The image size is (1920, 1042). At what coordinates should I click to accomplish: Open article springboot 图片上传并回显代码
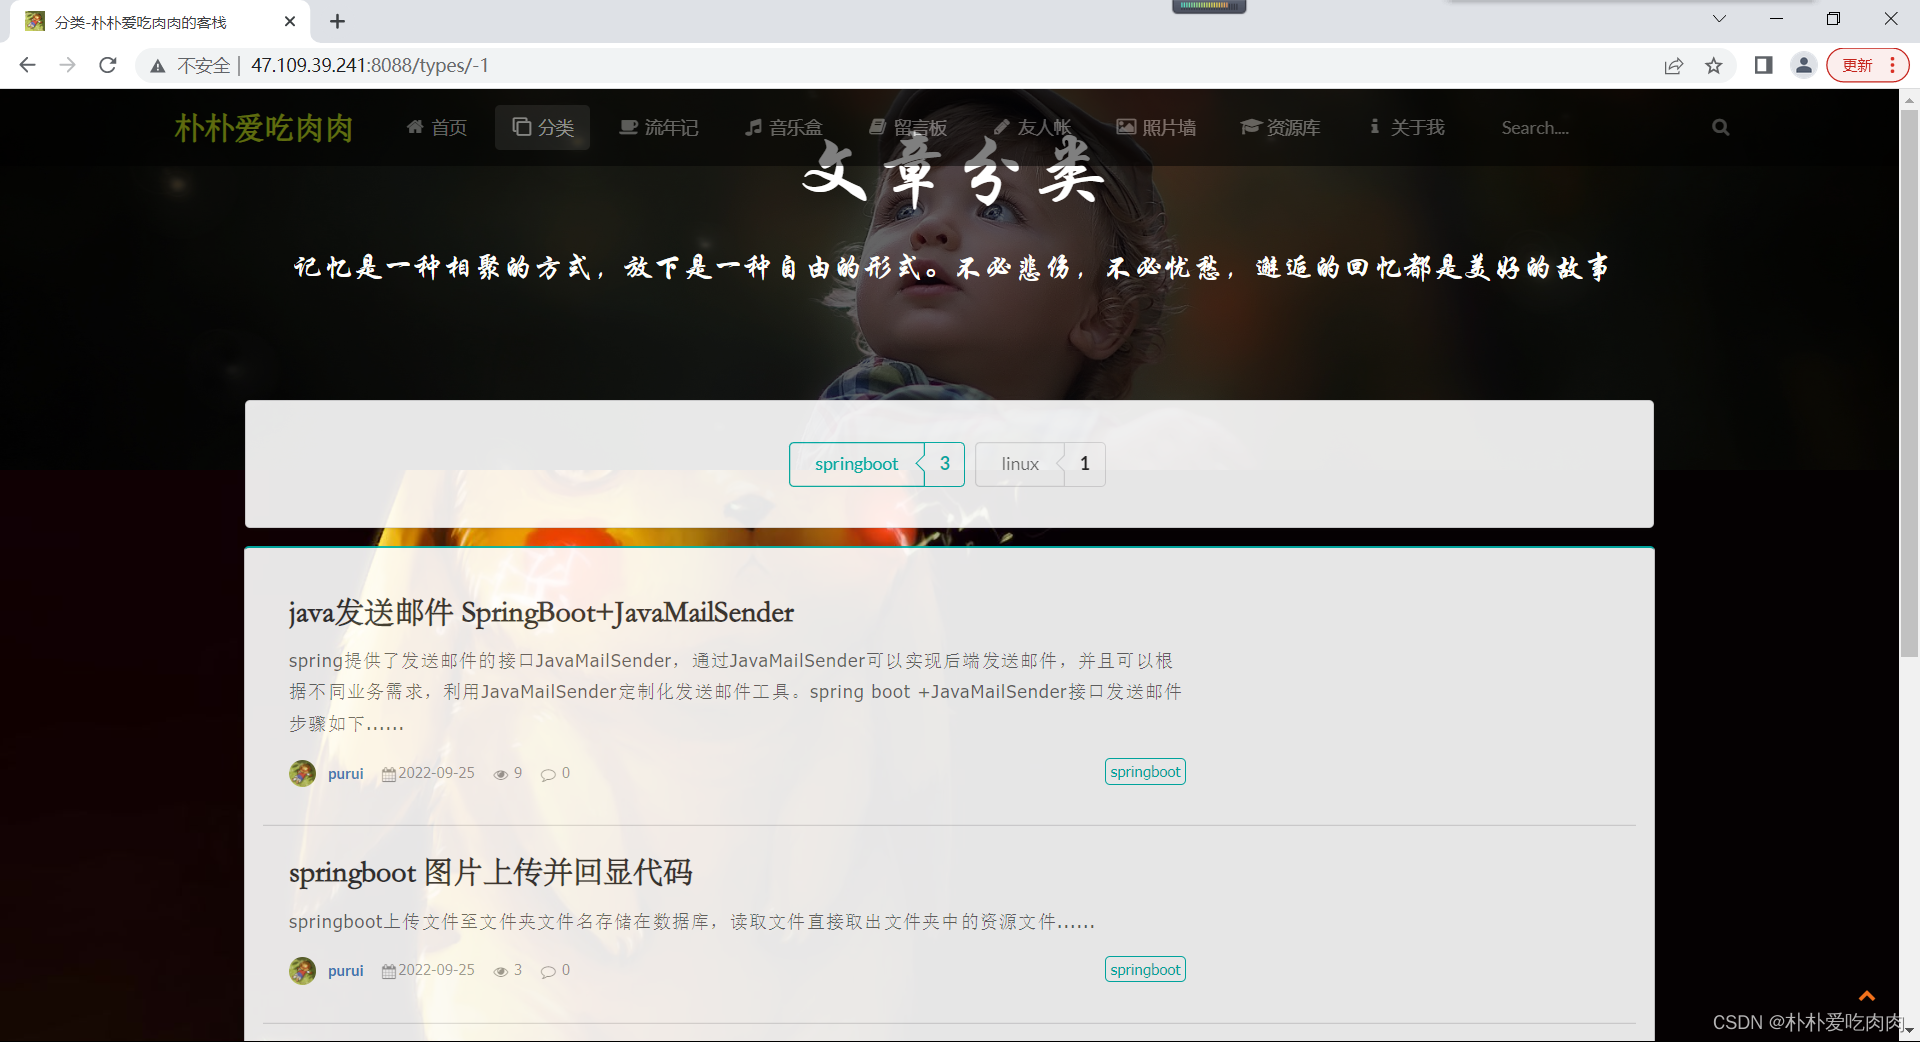[490, 872]
